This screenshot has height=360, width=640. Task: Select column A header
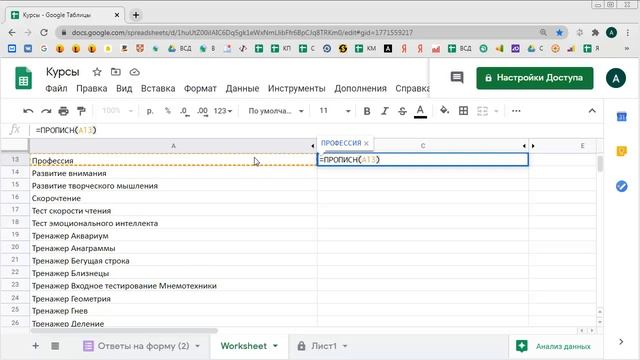point(173,146)
